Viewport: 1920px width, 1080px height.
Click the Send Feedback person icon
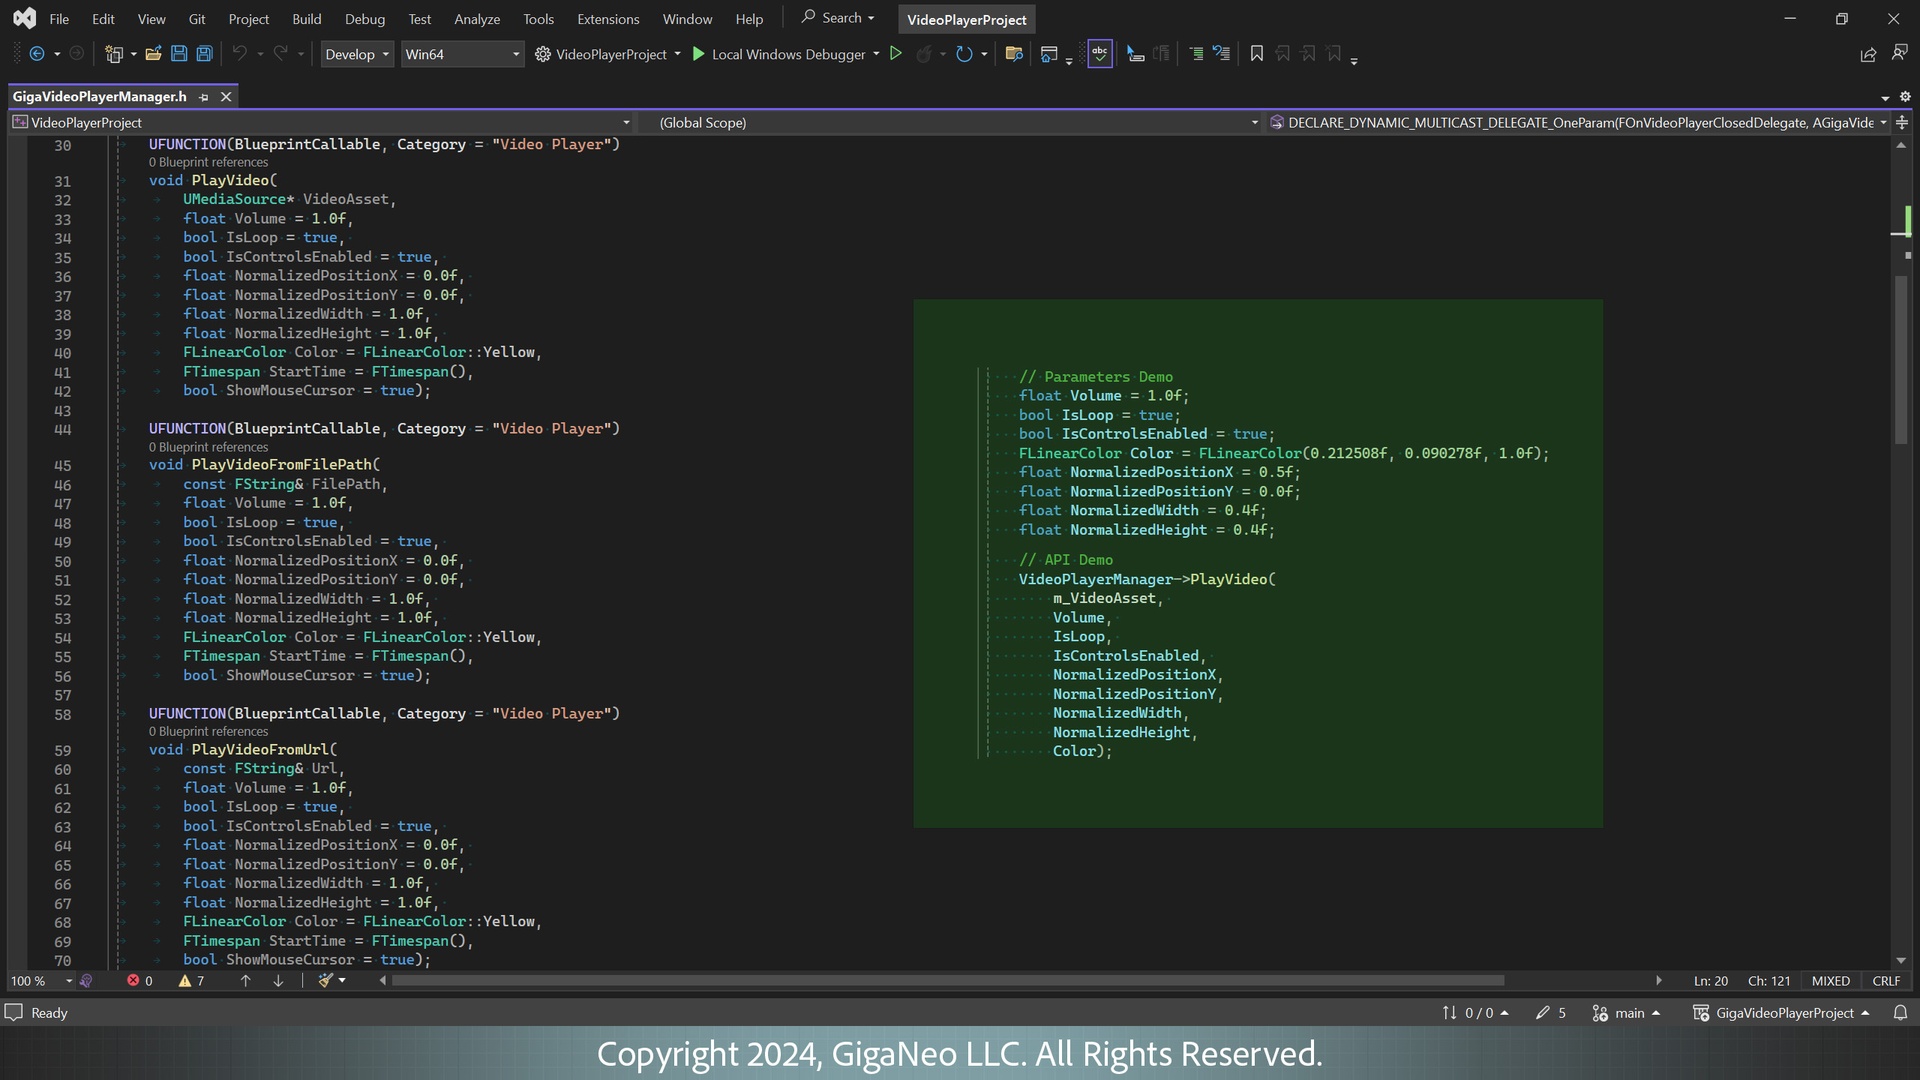coord(1899,54)
